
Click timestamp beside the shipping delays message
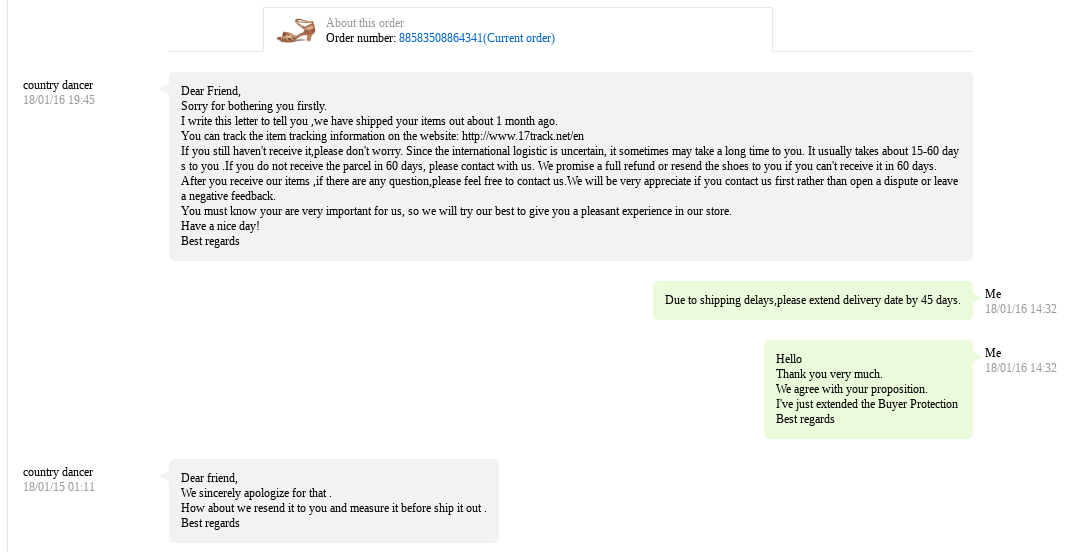(1020, 308)
